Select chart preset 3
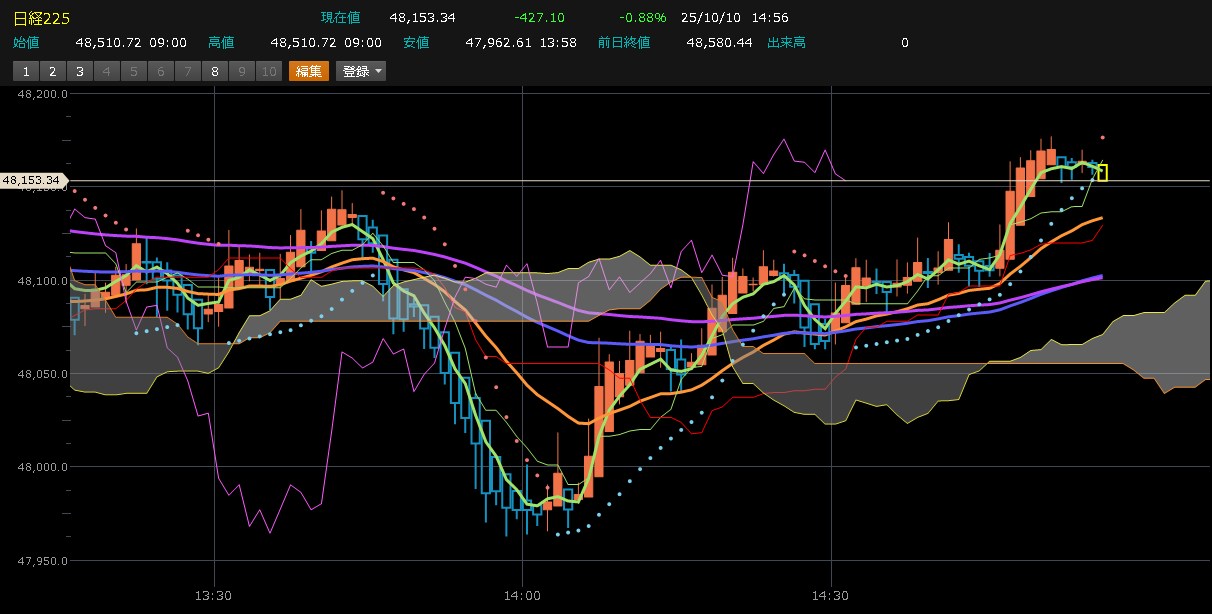This screenshot has width=1212, height=614. point(79,71)
